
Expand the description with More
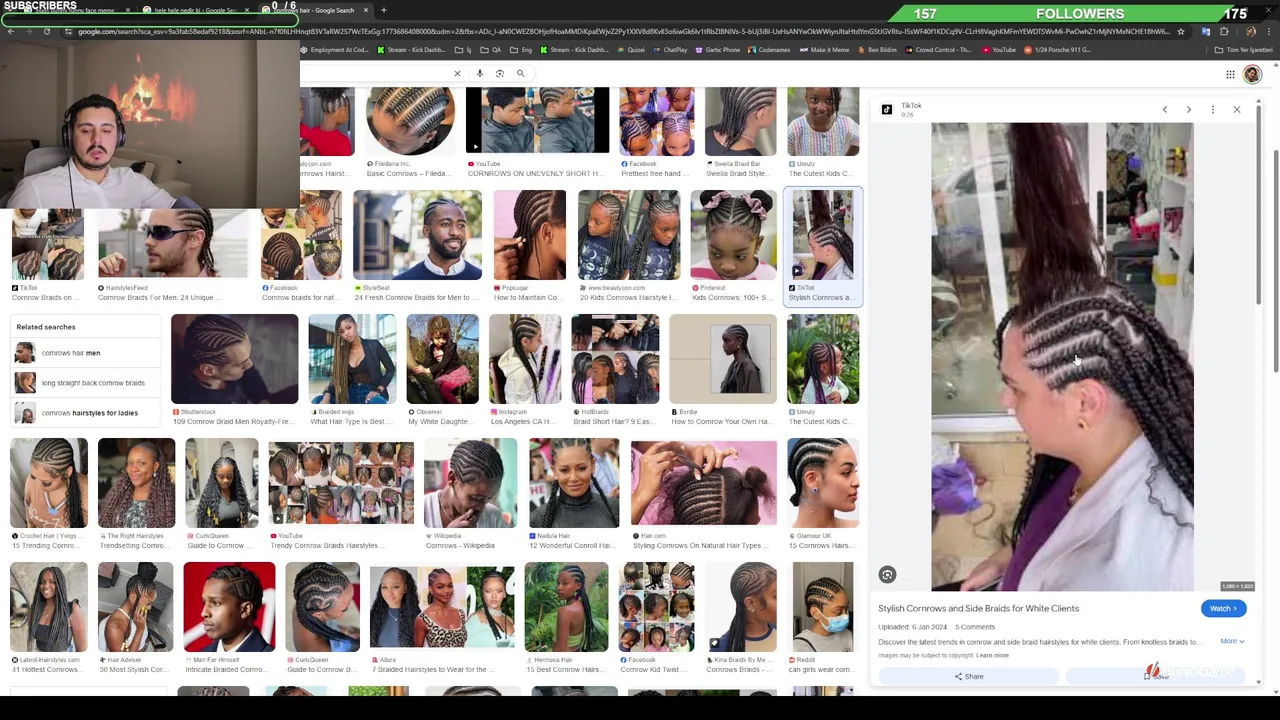pos(1232,641)
